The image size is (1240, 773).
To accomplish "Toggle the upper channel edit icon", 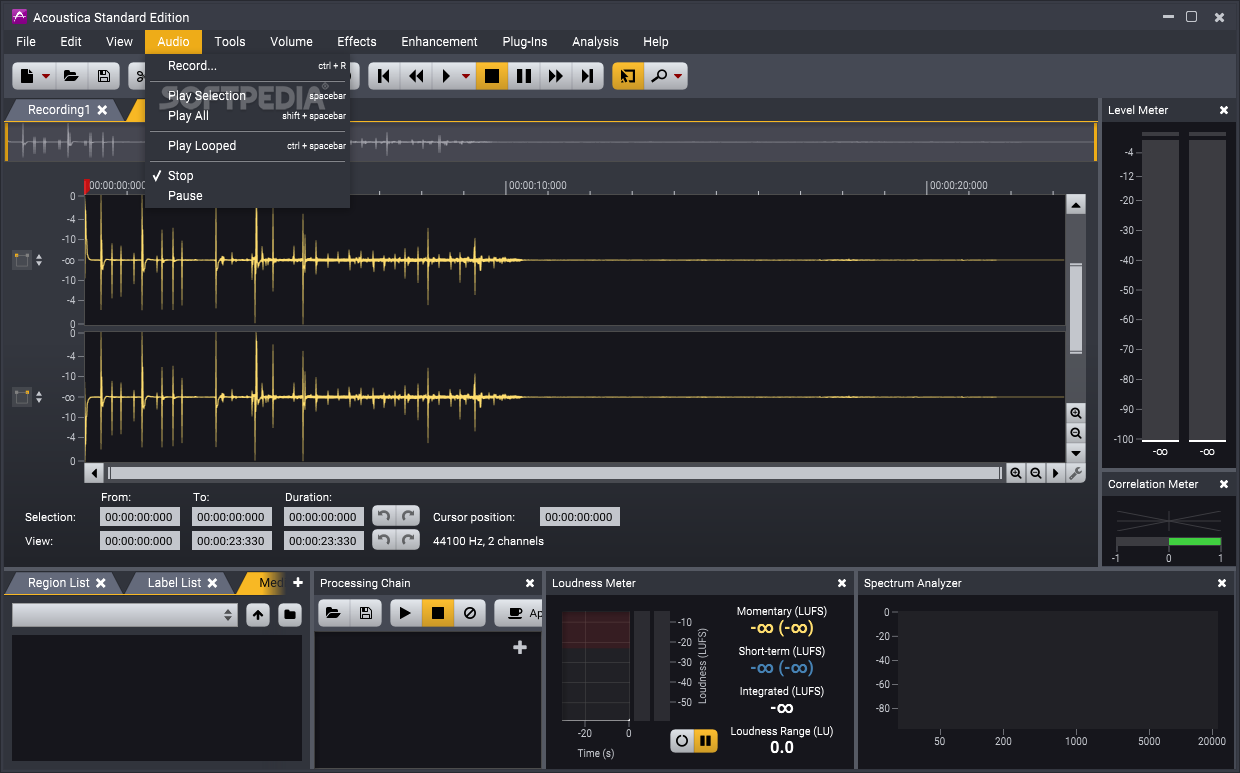I will (x=22, y=260).
